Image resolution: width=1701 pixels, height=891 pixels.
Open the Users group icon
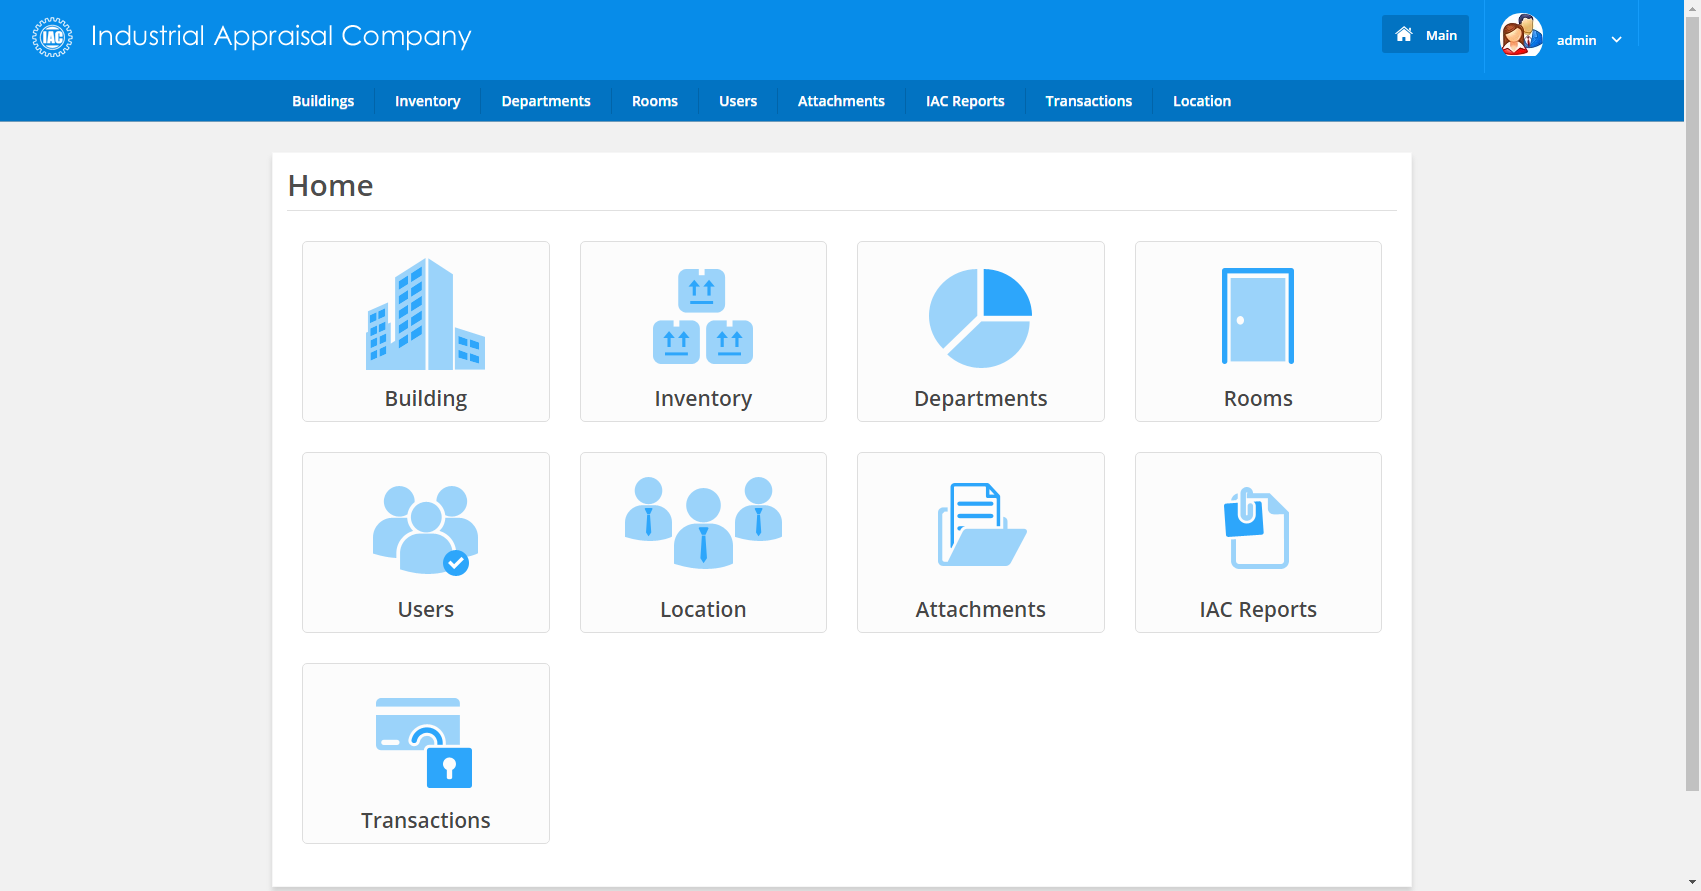pos(425,529)
